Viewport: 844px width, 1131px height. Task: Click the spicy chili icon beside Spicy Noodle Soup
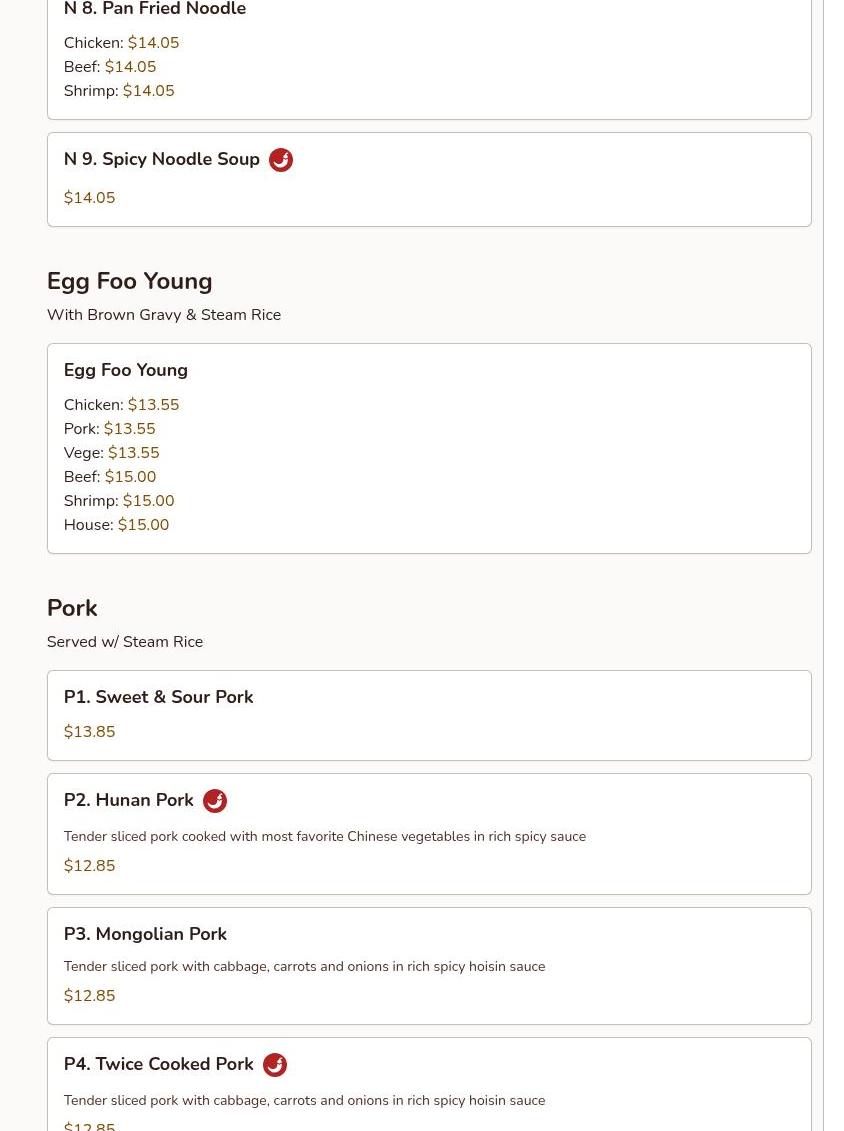click(x=281, y=159)
